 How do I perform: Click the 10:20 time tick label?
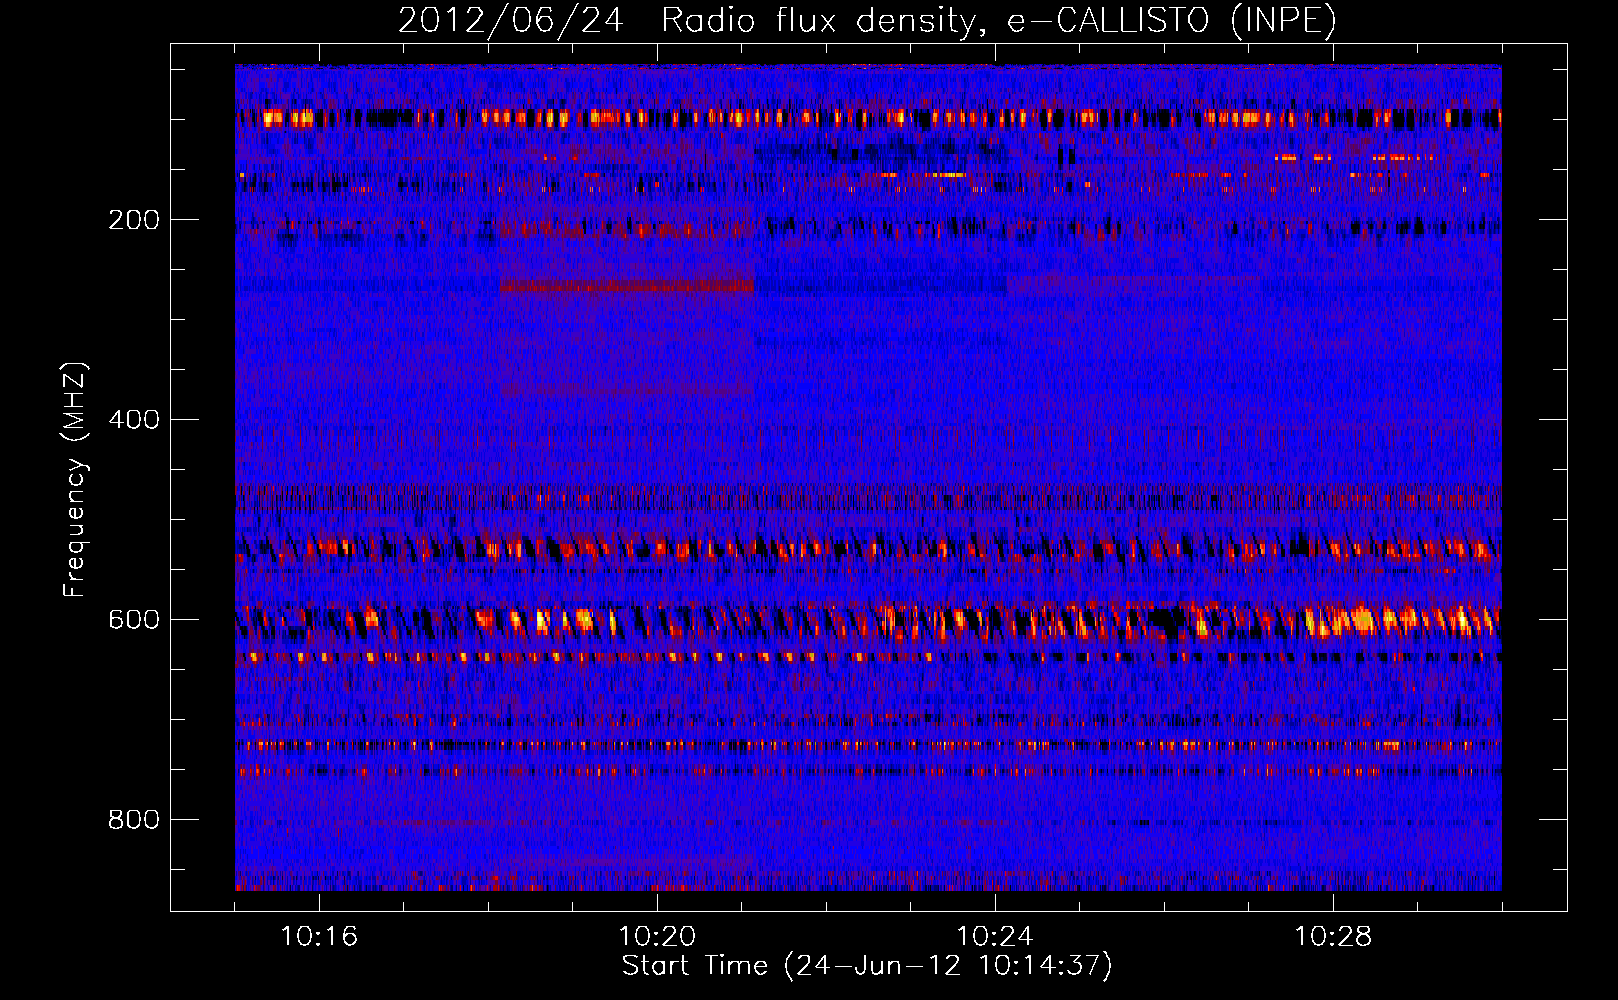click(x=657, y=937)
